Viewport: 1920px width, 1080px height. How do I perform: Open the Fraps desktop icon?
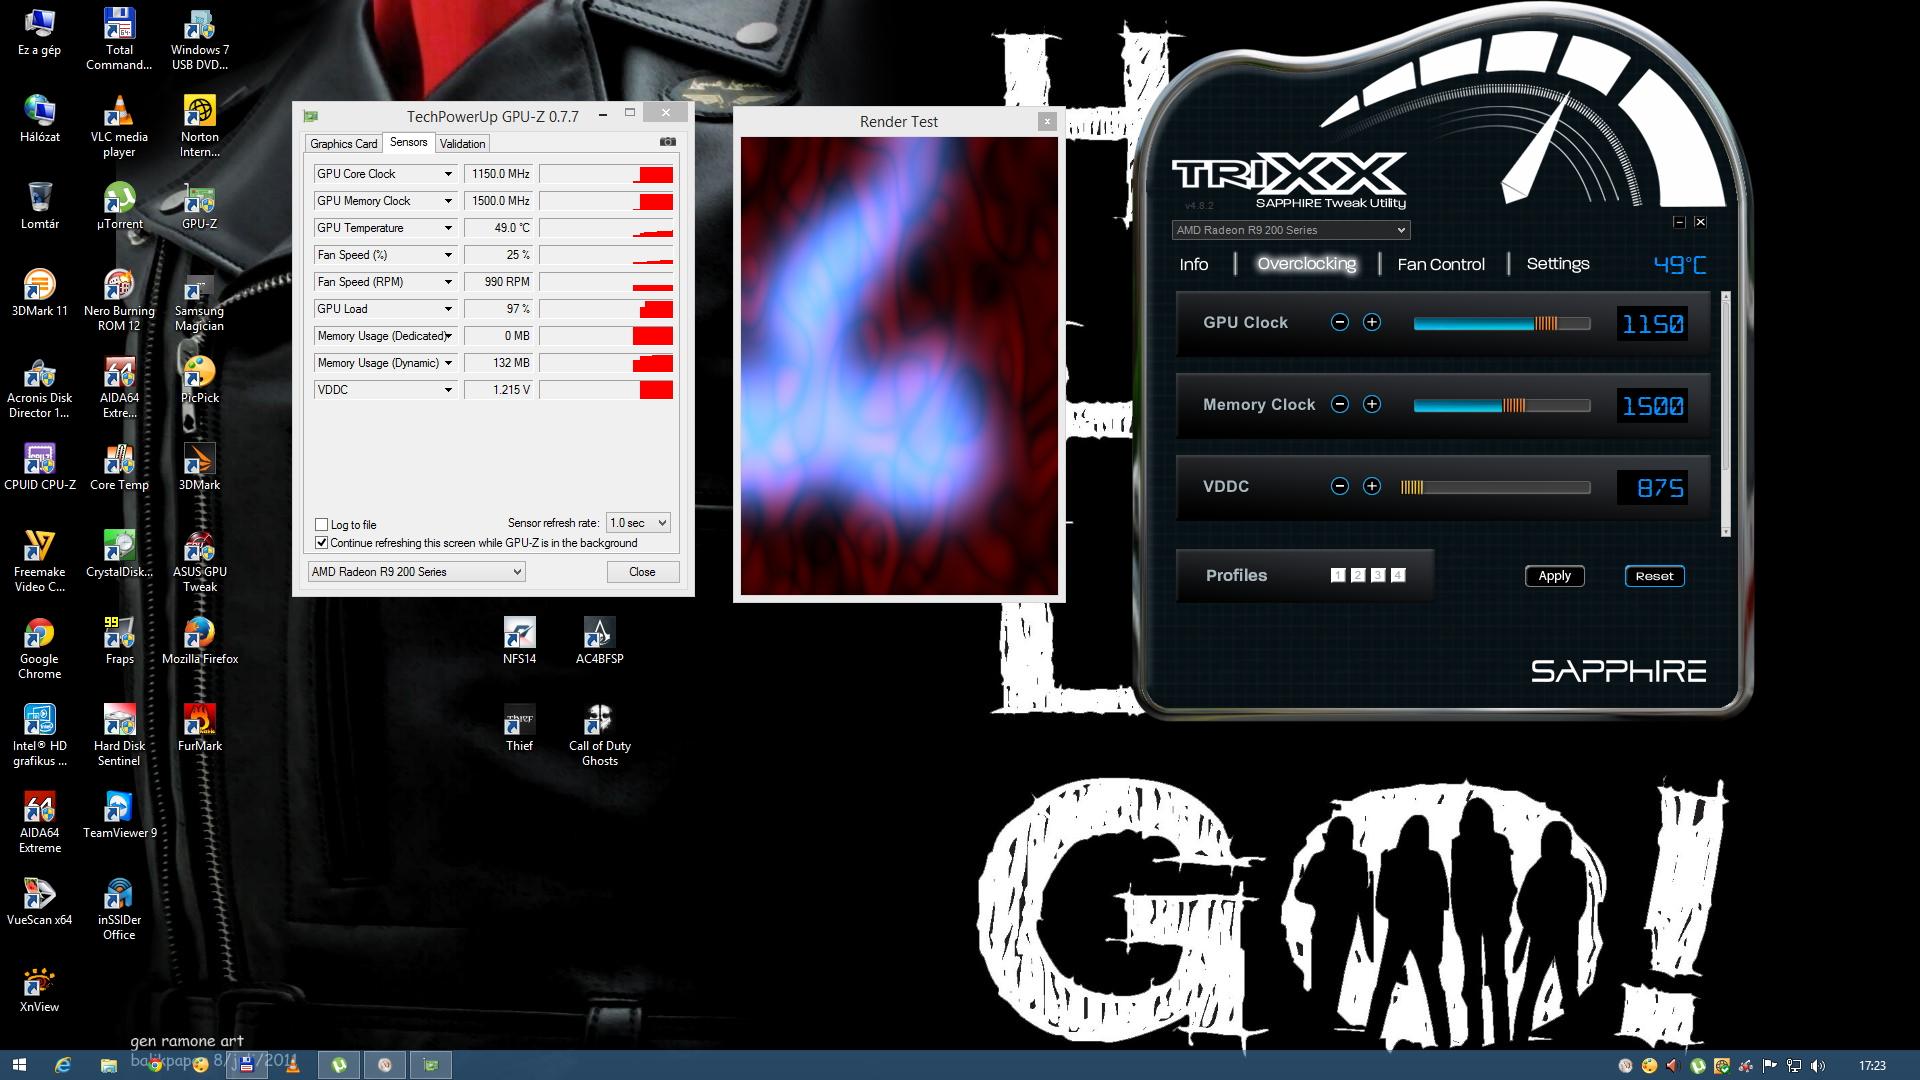click(119, 640)
